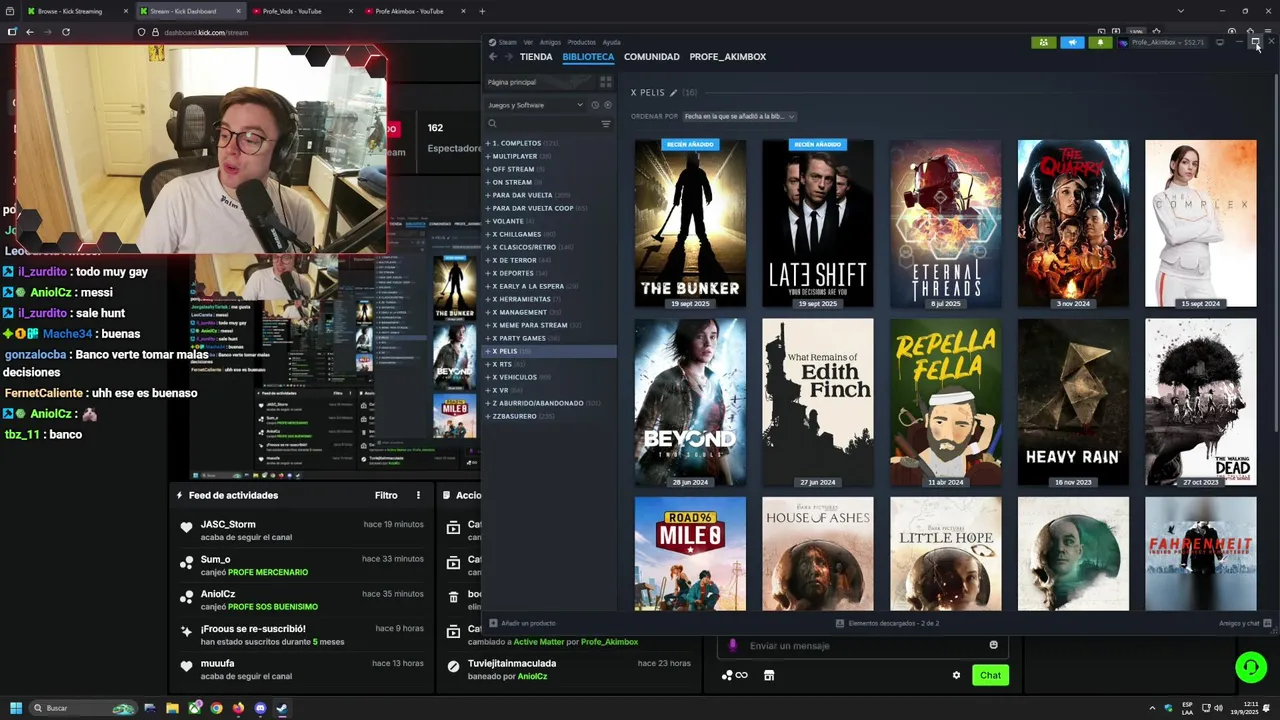Expand the 1. COMPLETOS collection
The image size is (1280, 720).
click(488, 143)
